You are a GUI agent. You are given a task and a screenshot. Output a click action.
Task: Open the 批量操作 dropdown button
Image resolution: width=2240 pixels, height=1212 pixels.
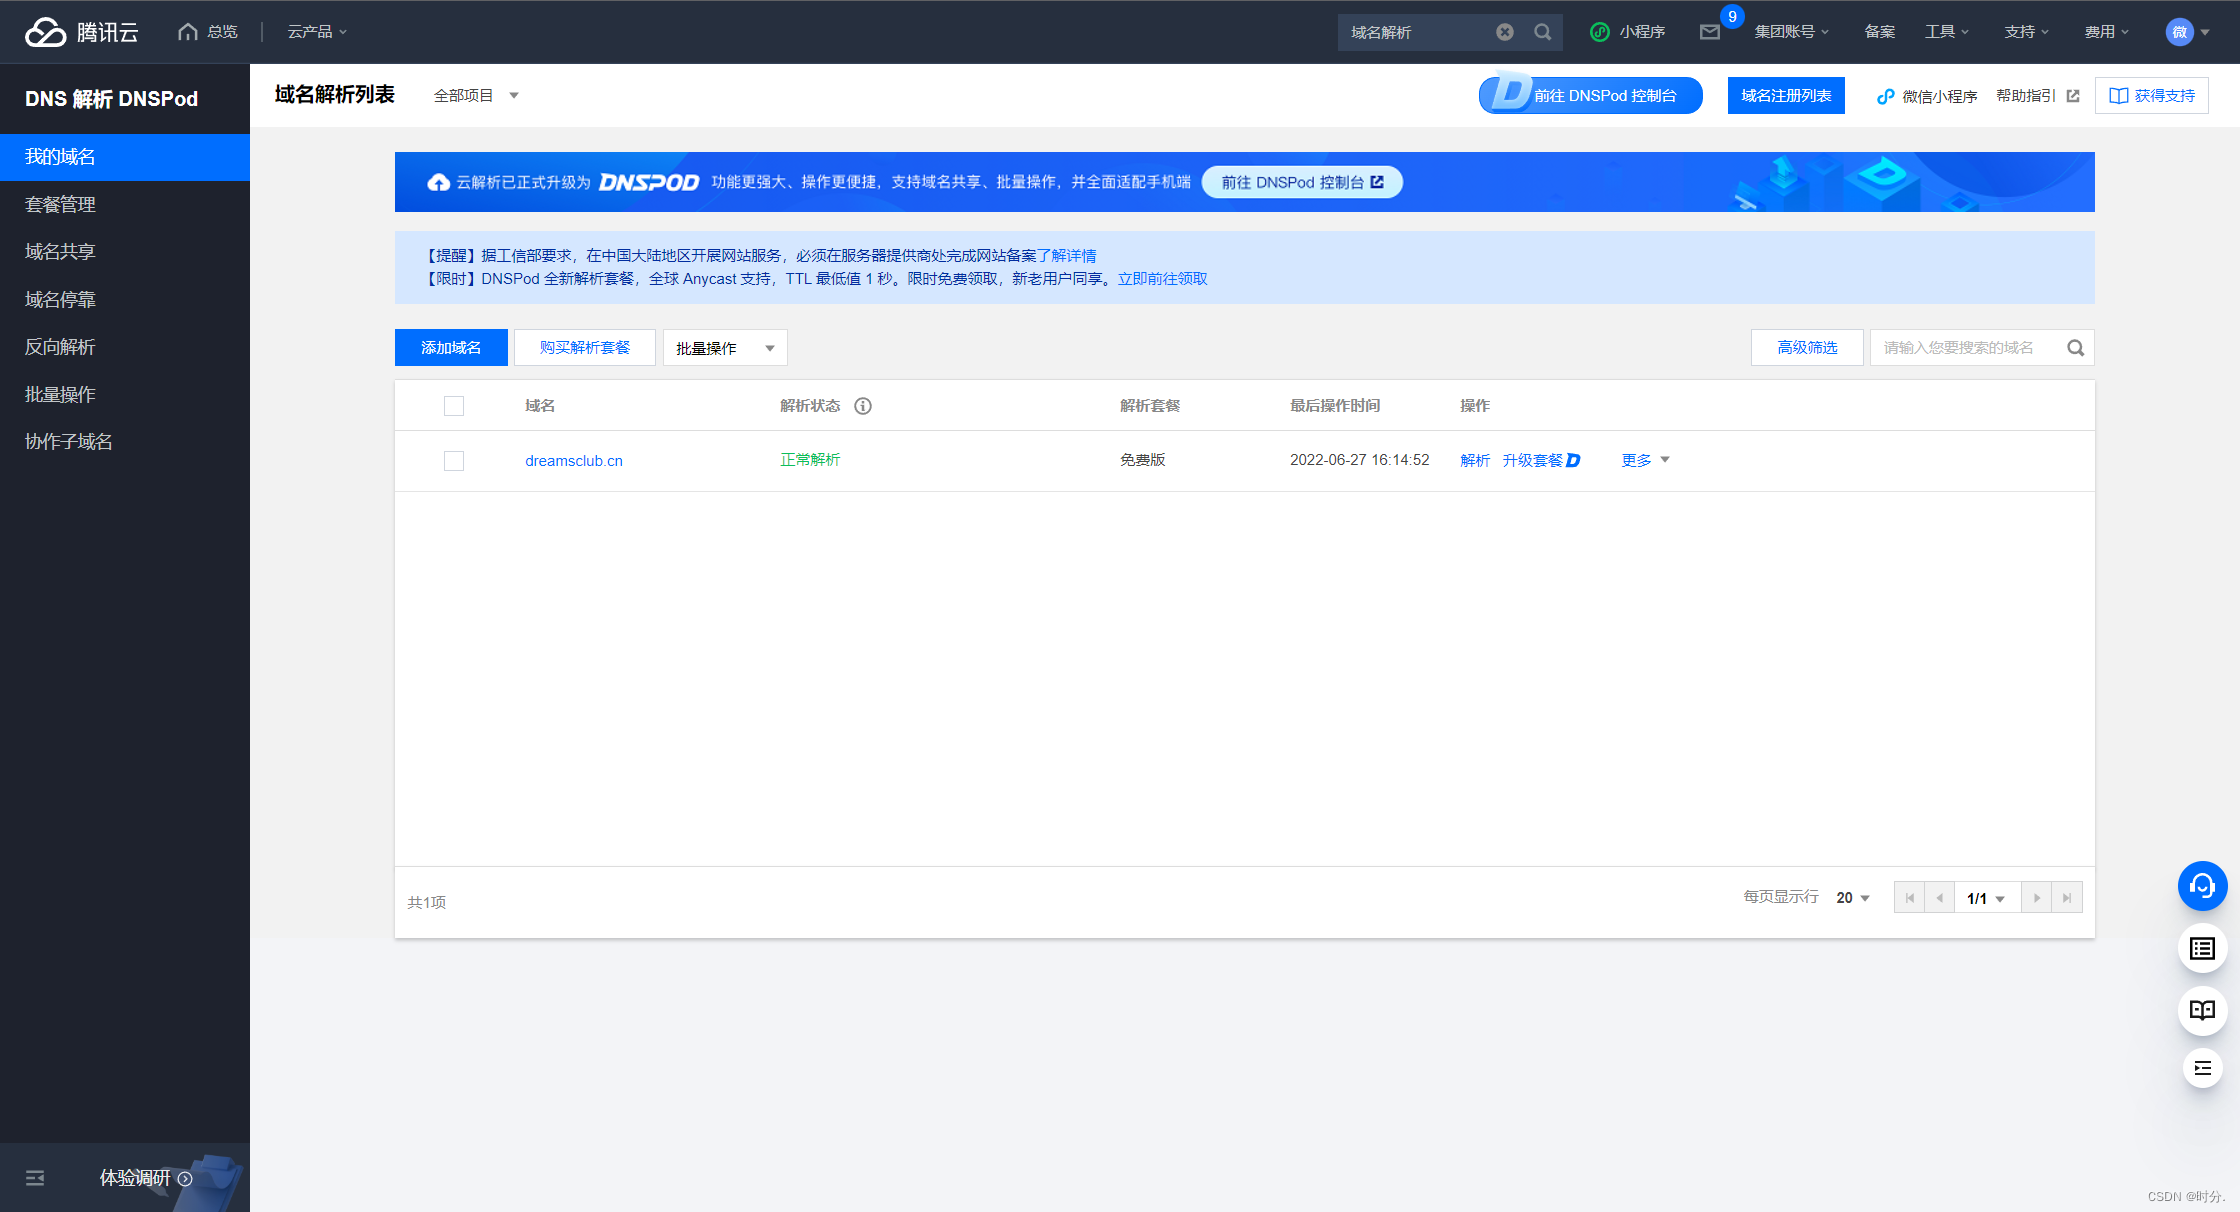725,348
